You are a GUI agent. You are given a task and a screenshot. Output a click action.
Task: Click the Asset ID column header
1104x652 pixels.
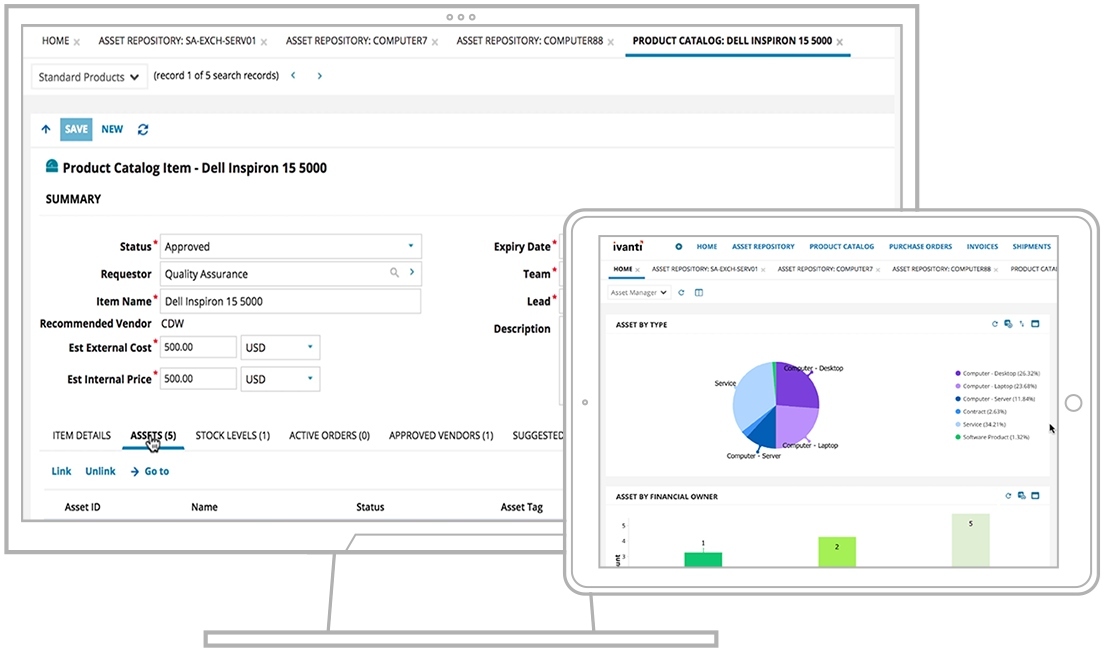click(x=82, y=507)
